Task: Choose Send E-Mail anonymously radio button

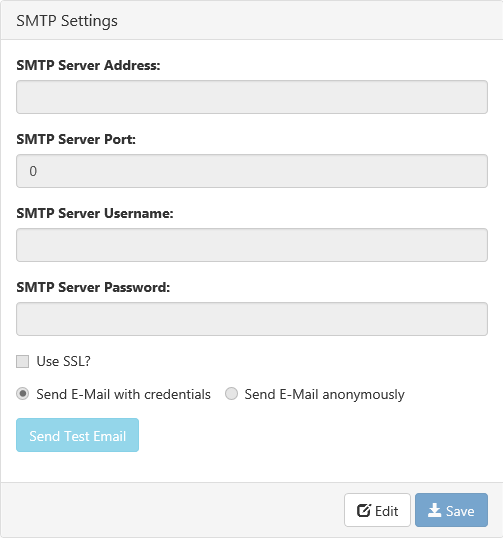Action: 231,394
